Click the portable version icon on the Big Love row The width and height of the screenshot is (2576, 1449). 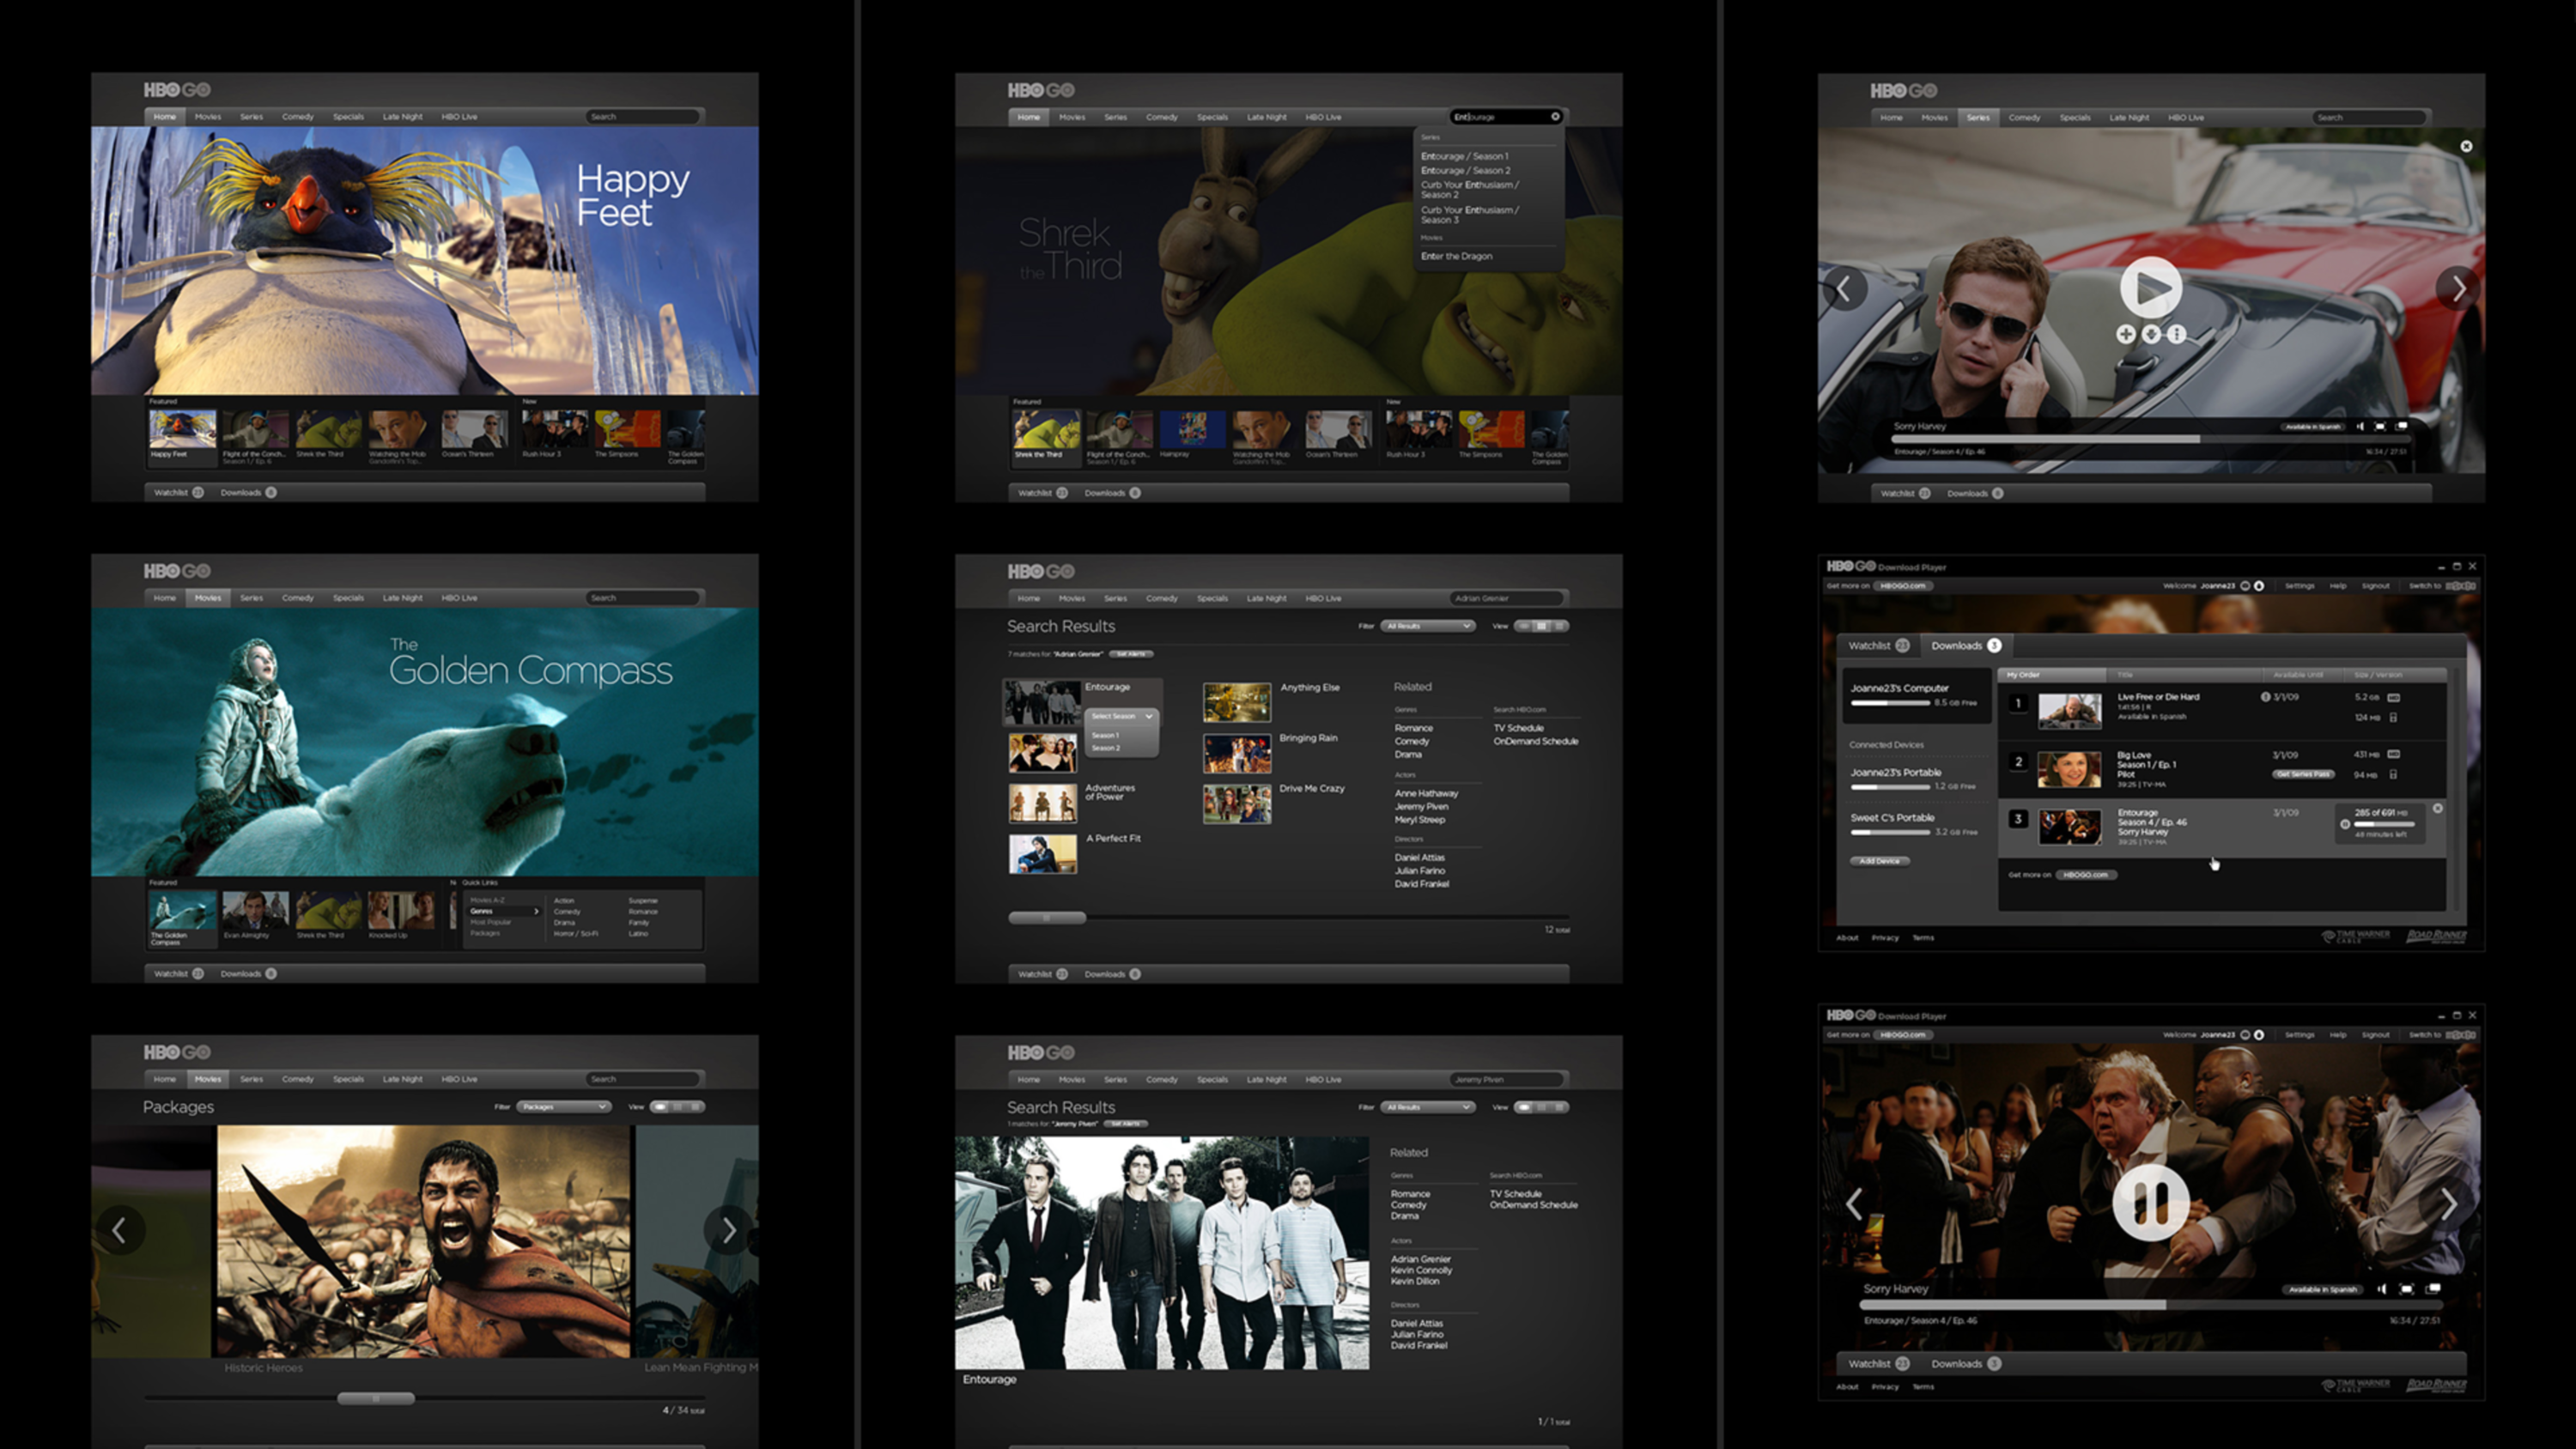click(2393, 774)
